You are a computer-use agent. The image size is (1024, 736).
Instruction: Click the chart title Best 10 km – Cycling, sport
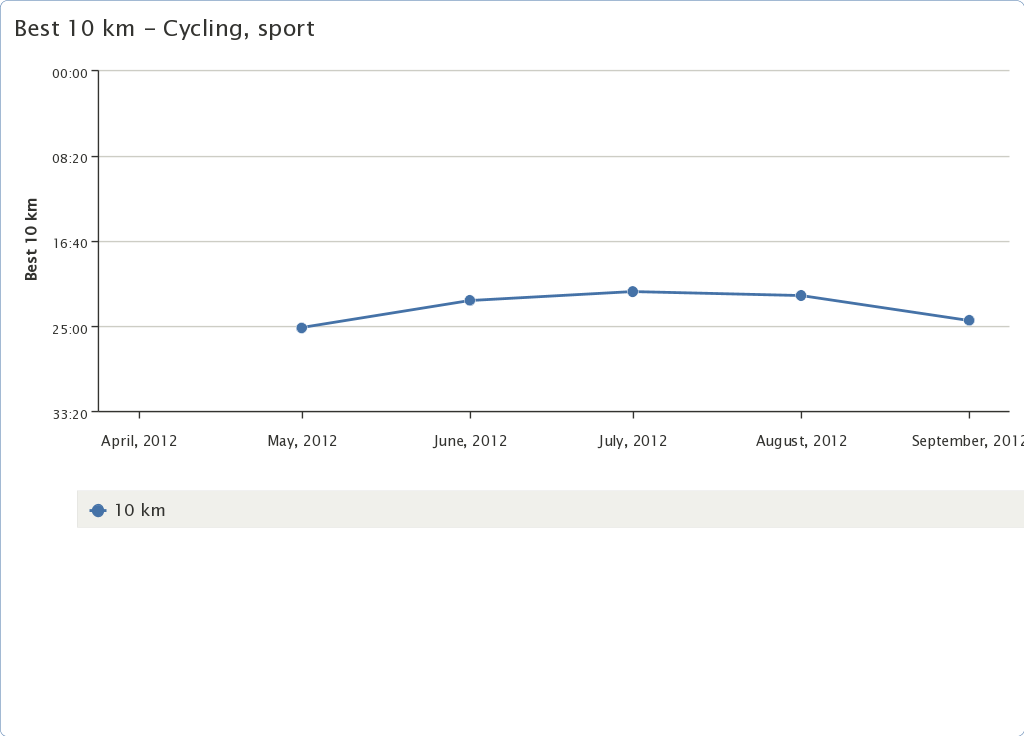pyautogui.click(x=164, y=29)
